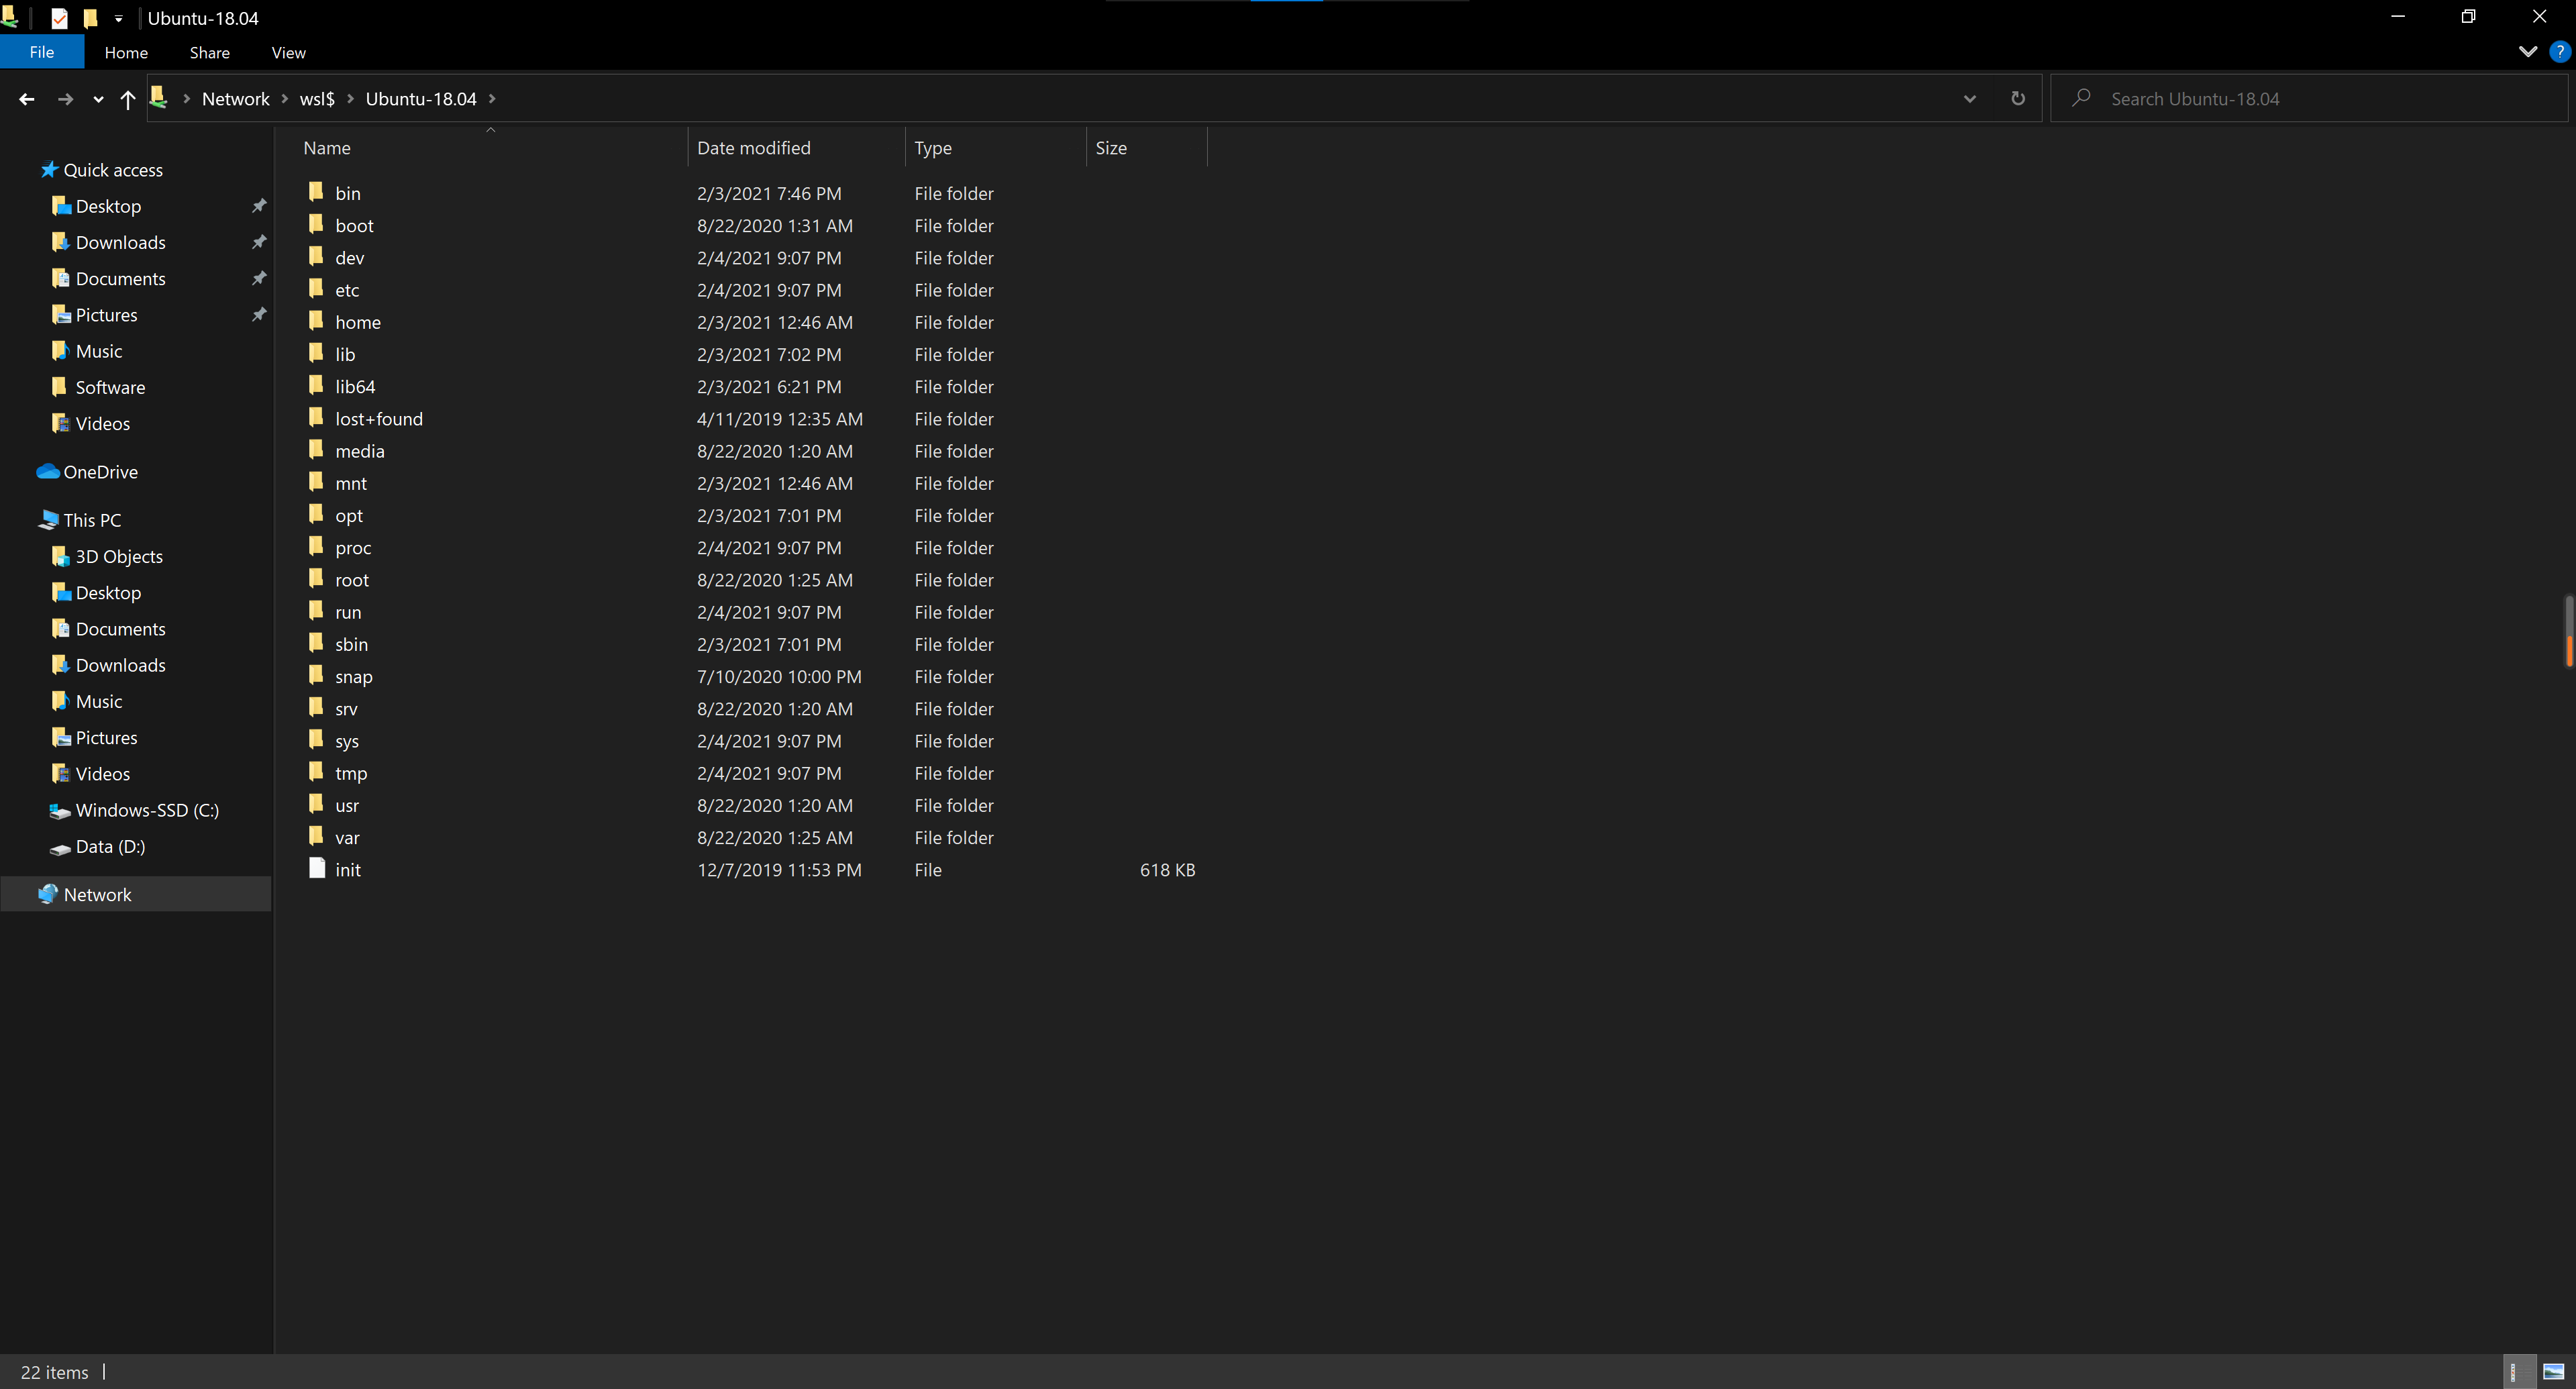
Task: Open the Home ribbon tab
Action: [x=126, y=52]
